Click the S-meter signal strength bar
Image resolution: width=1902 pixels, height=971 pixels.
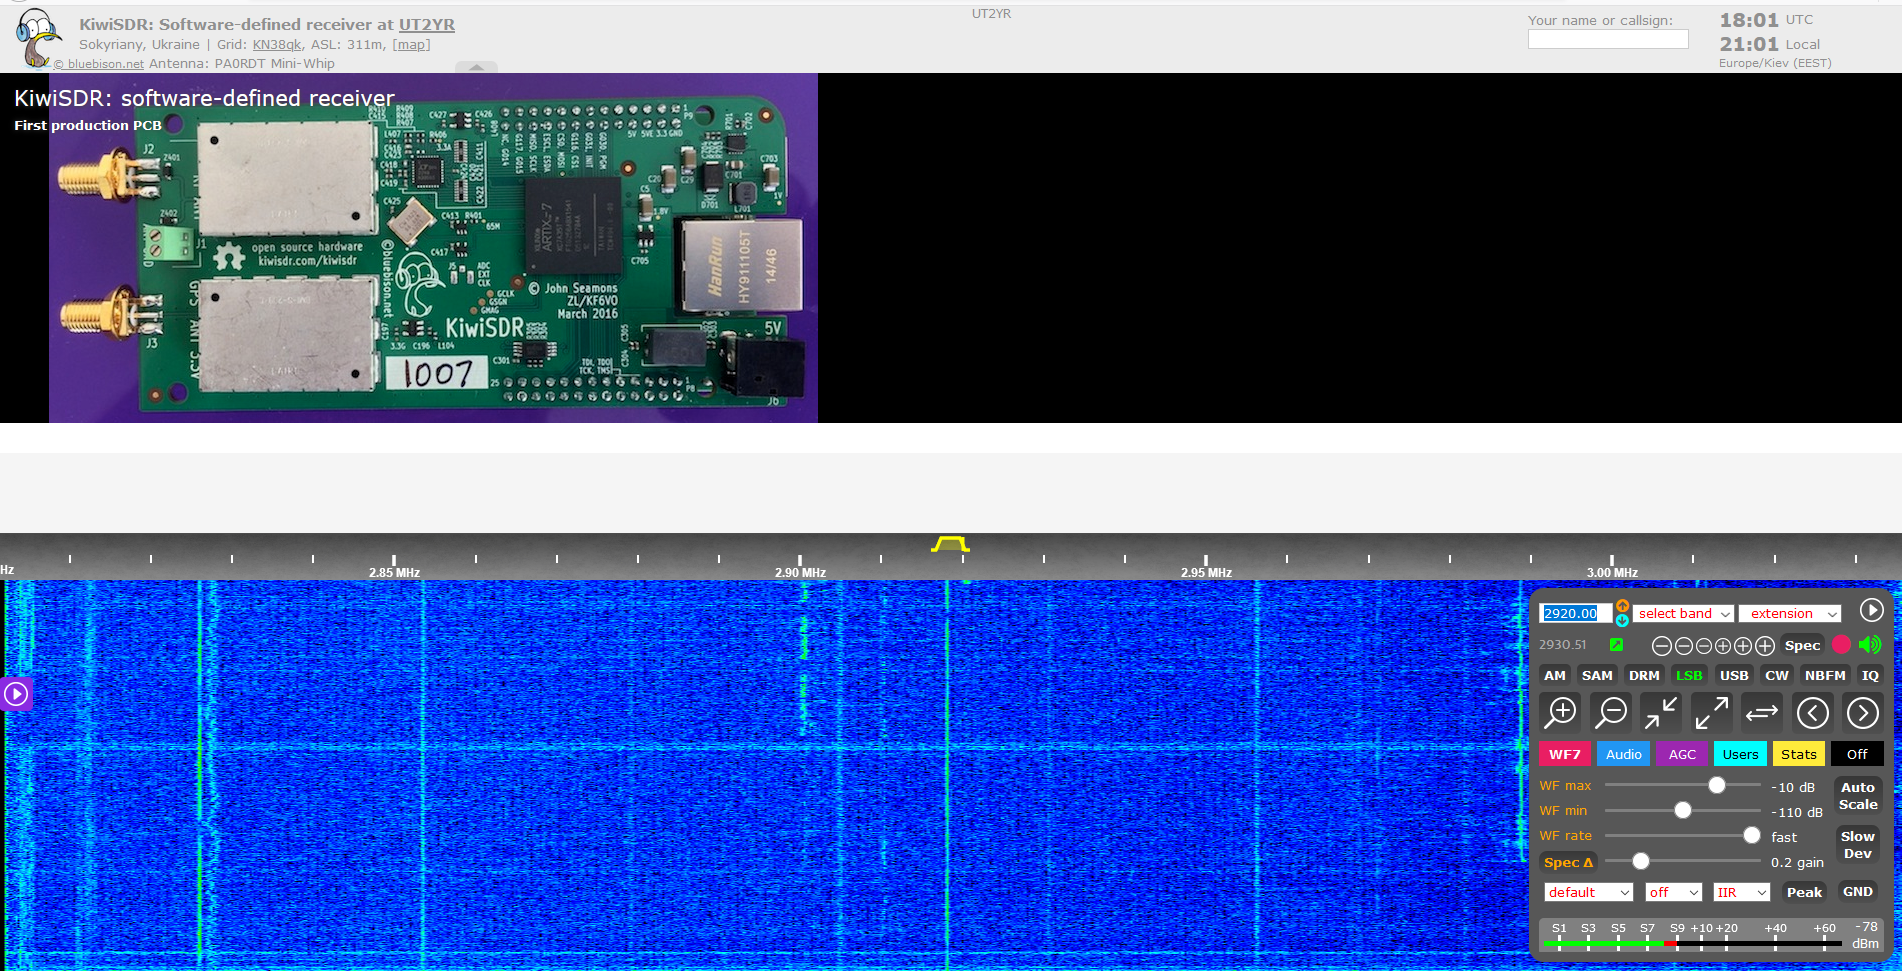(x=1712, y=935)
